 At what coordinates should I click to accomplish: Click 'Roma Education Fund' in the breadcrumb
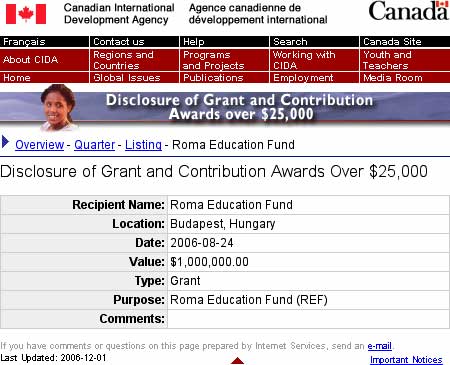[233, 145]
